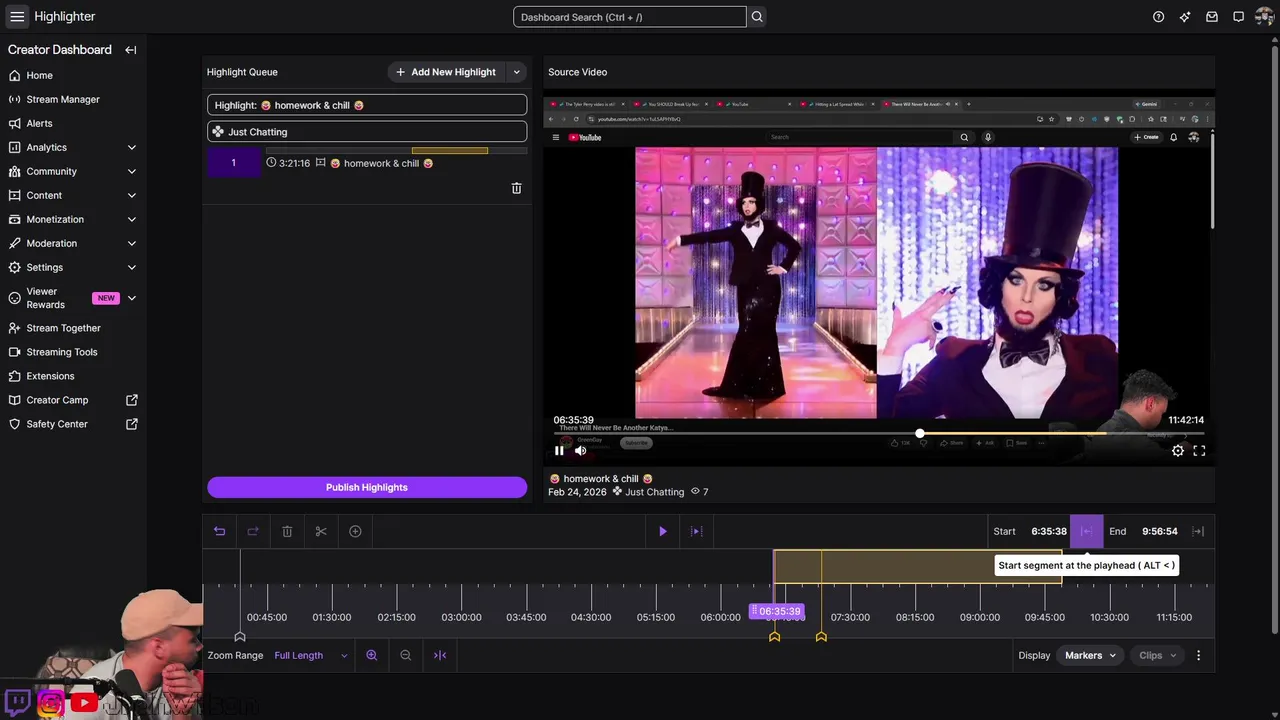Edit the End time value 9:56:54
This screenshot has width=1280, height=720.
(1159, 531)
